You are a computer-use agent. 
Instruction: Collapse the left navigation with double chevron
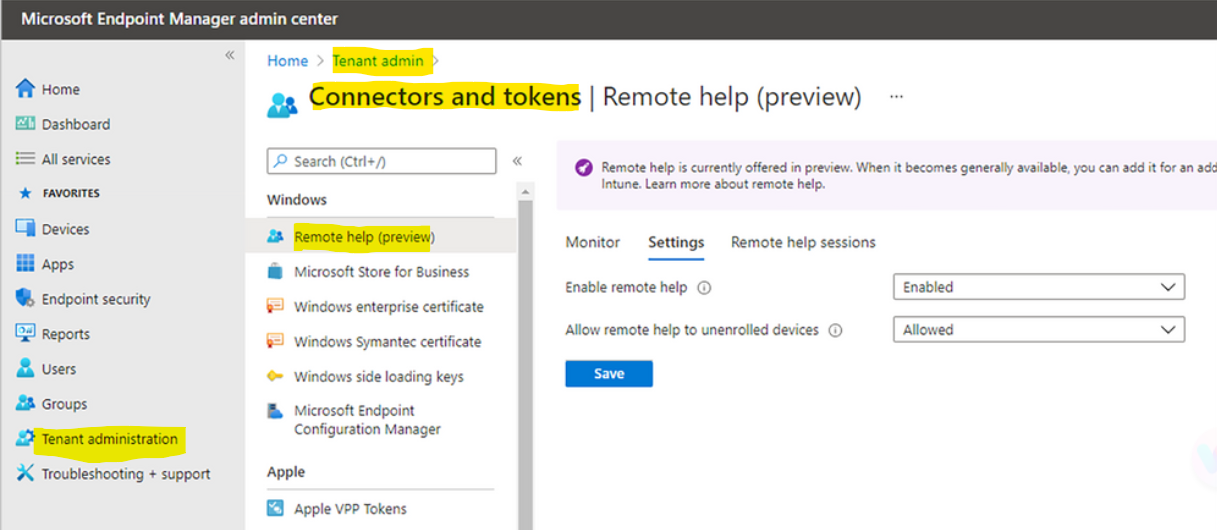click(229, 55)
